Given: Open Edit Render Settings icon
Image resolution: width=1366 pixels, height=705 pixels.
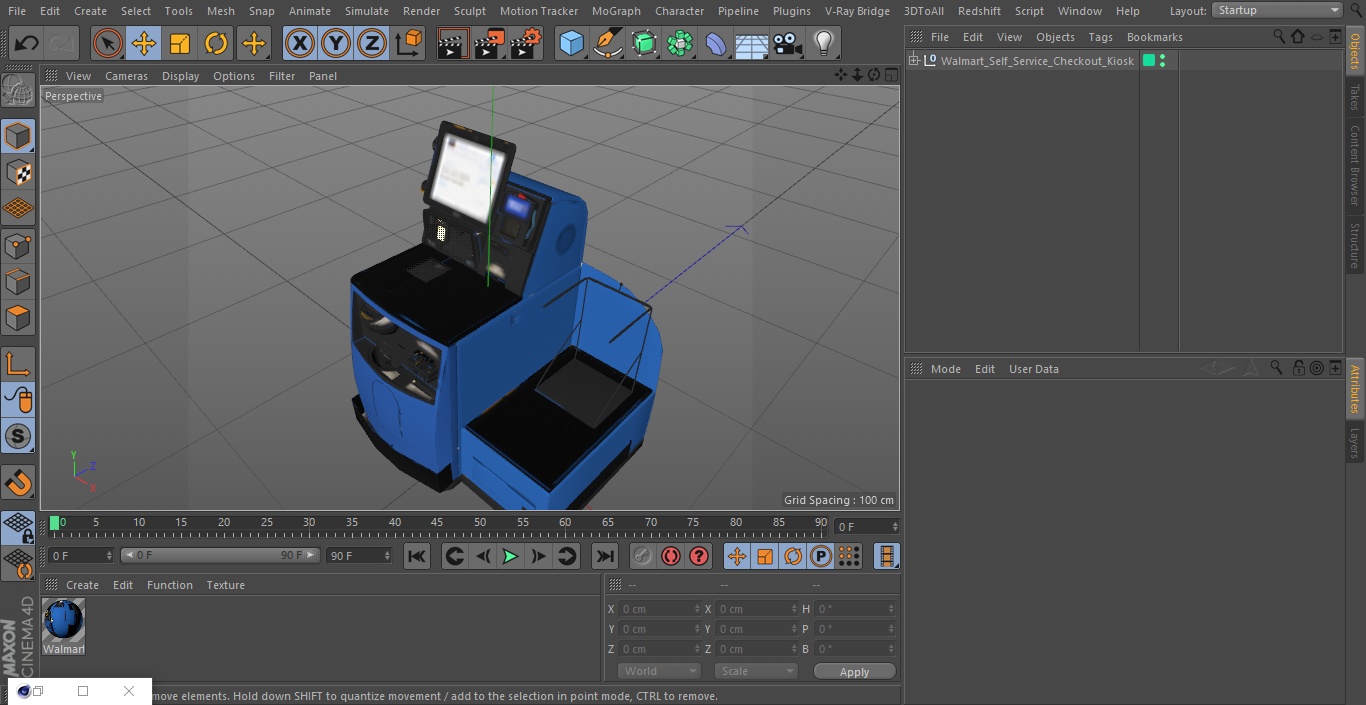Looking at the screenshot, I should pyautogui.click(x=526, y=43).
